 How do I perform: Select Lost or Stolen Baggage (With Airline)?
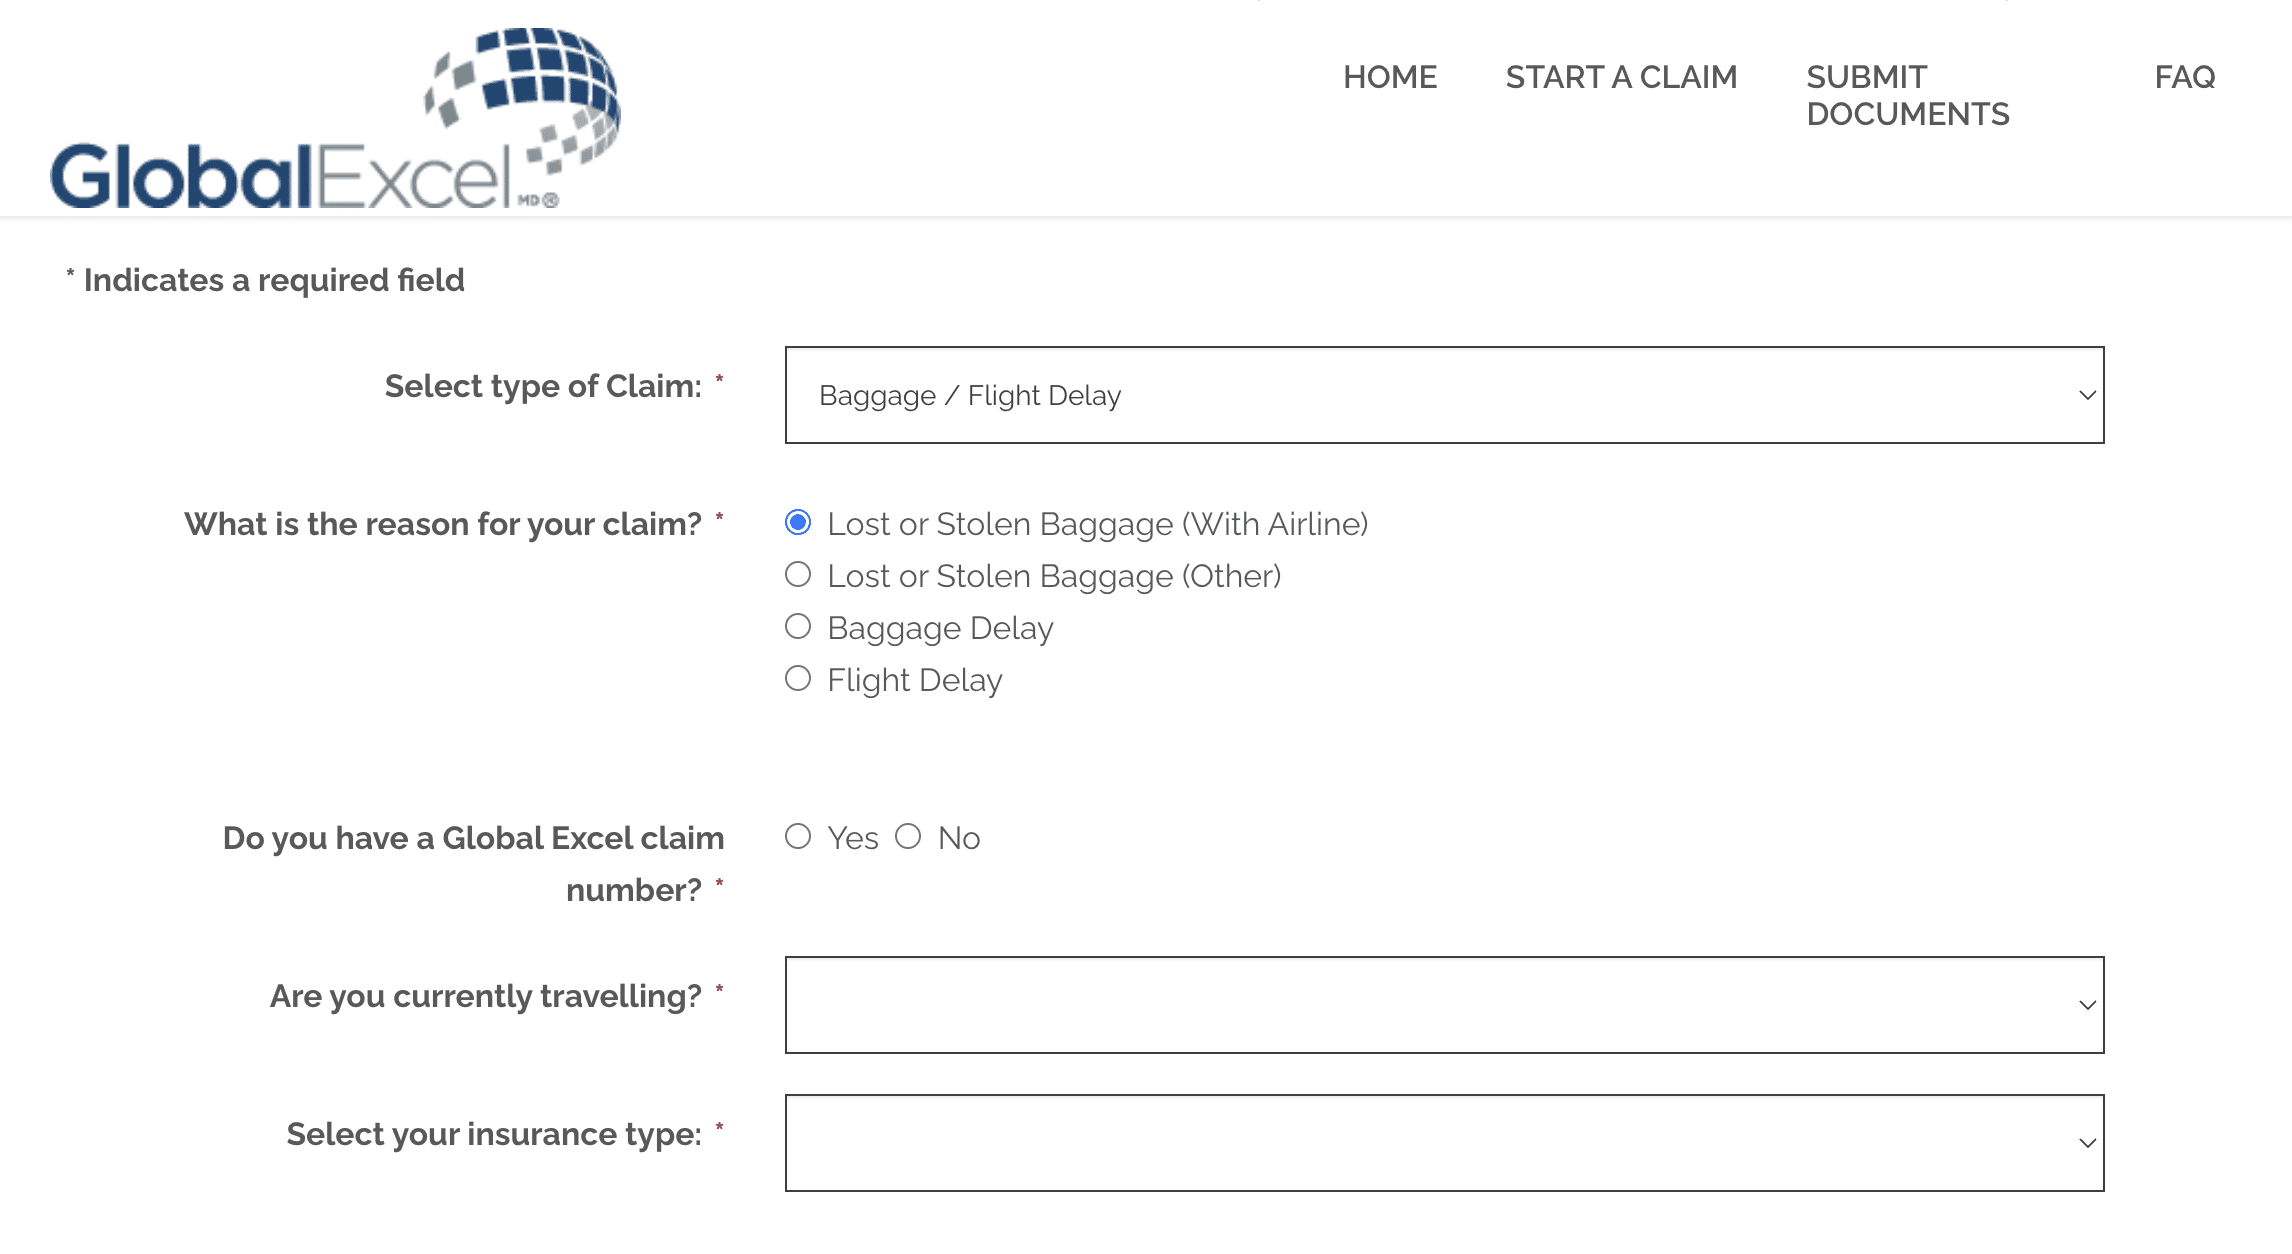[x=798, y=523]
